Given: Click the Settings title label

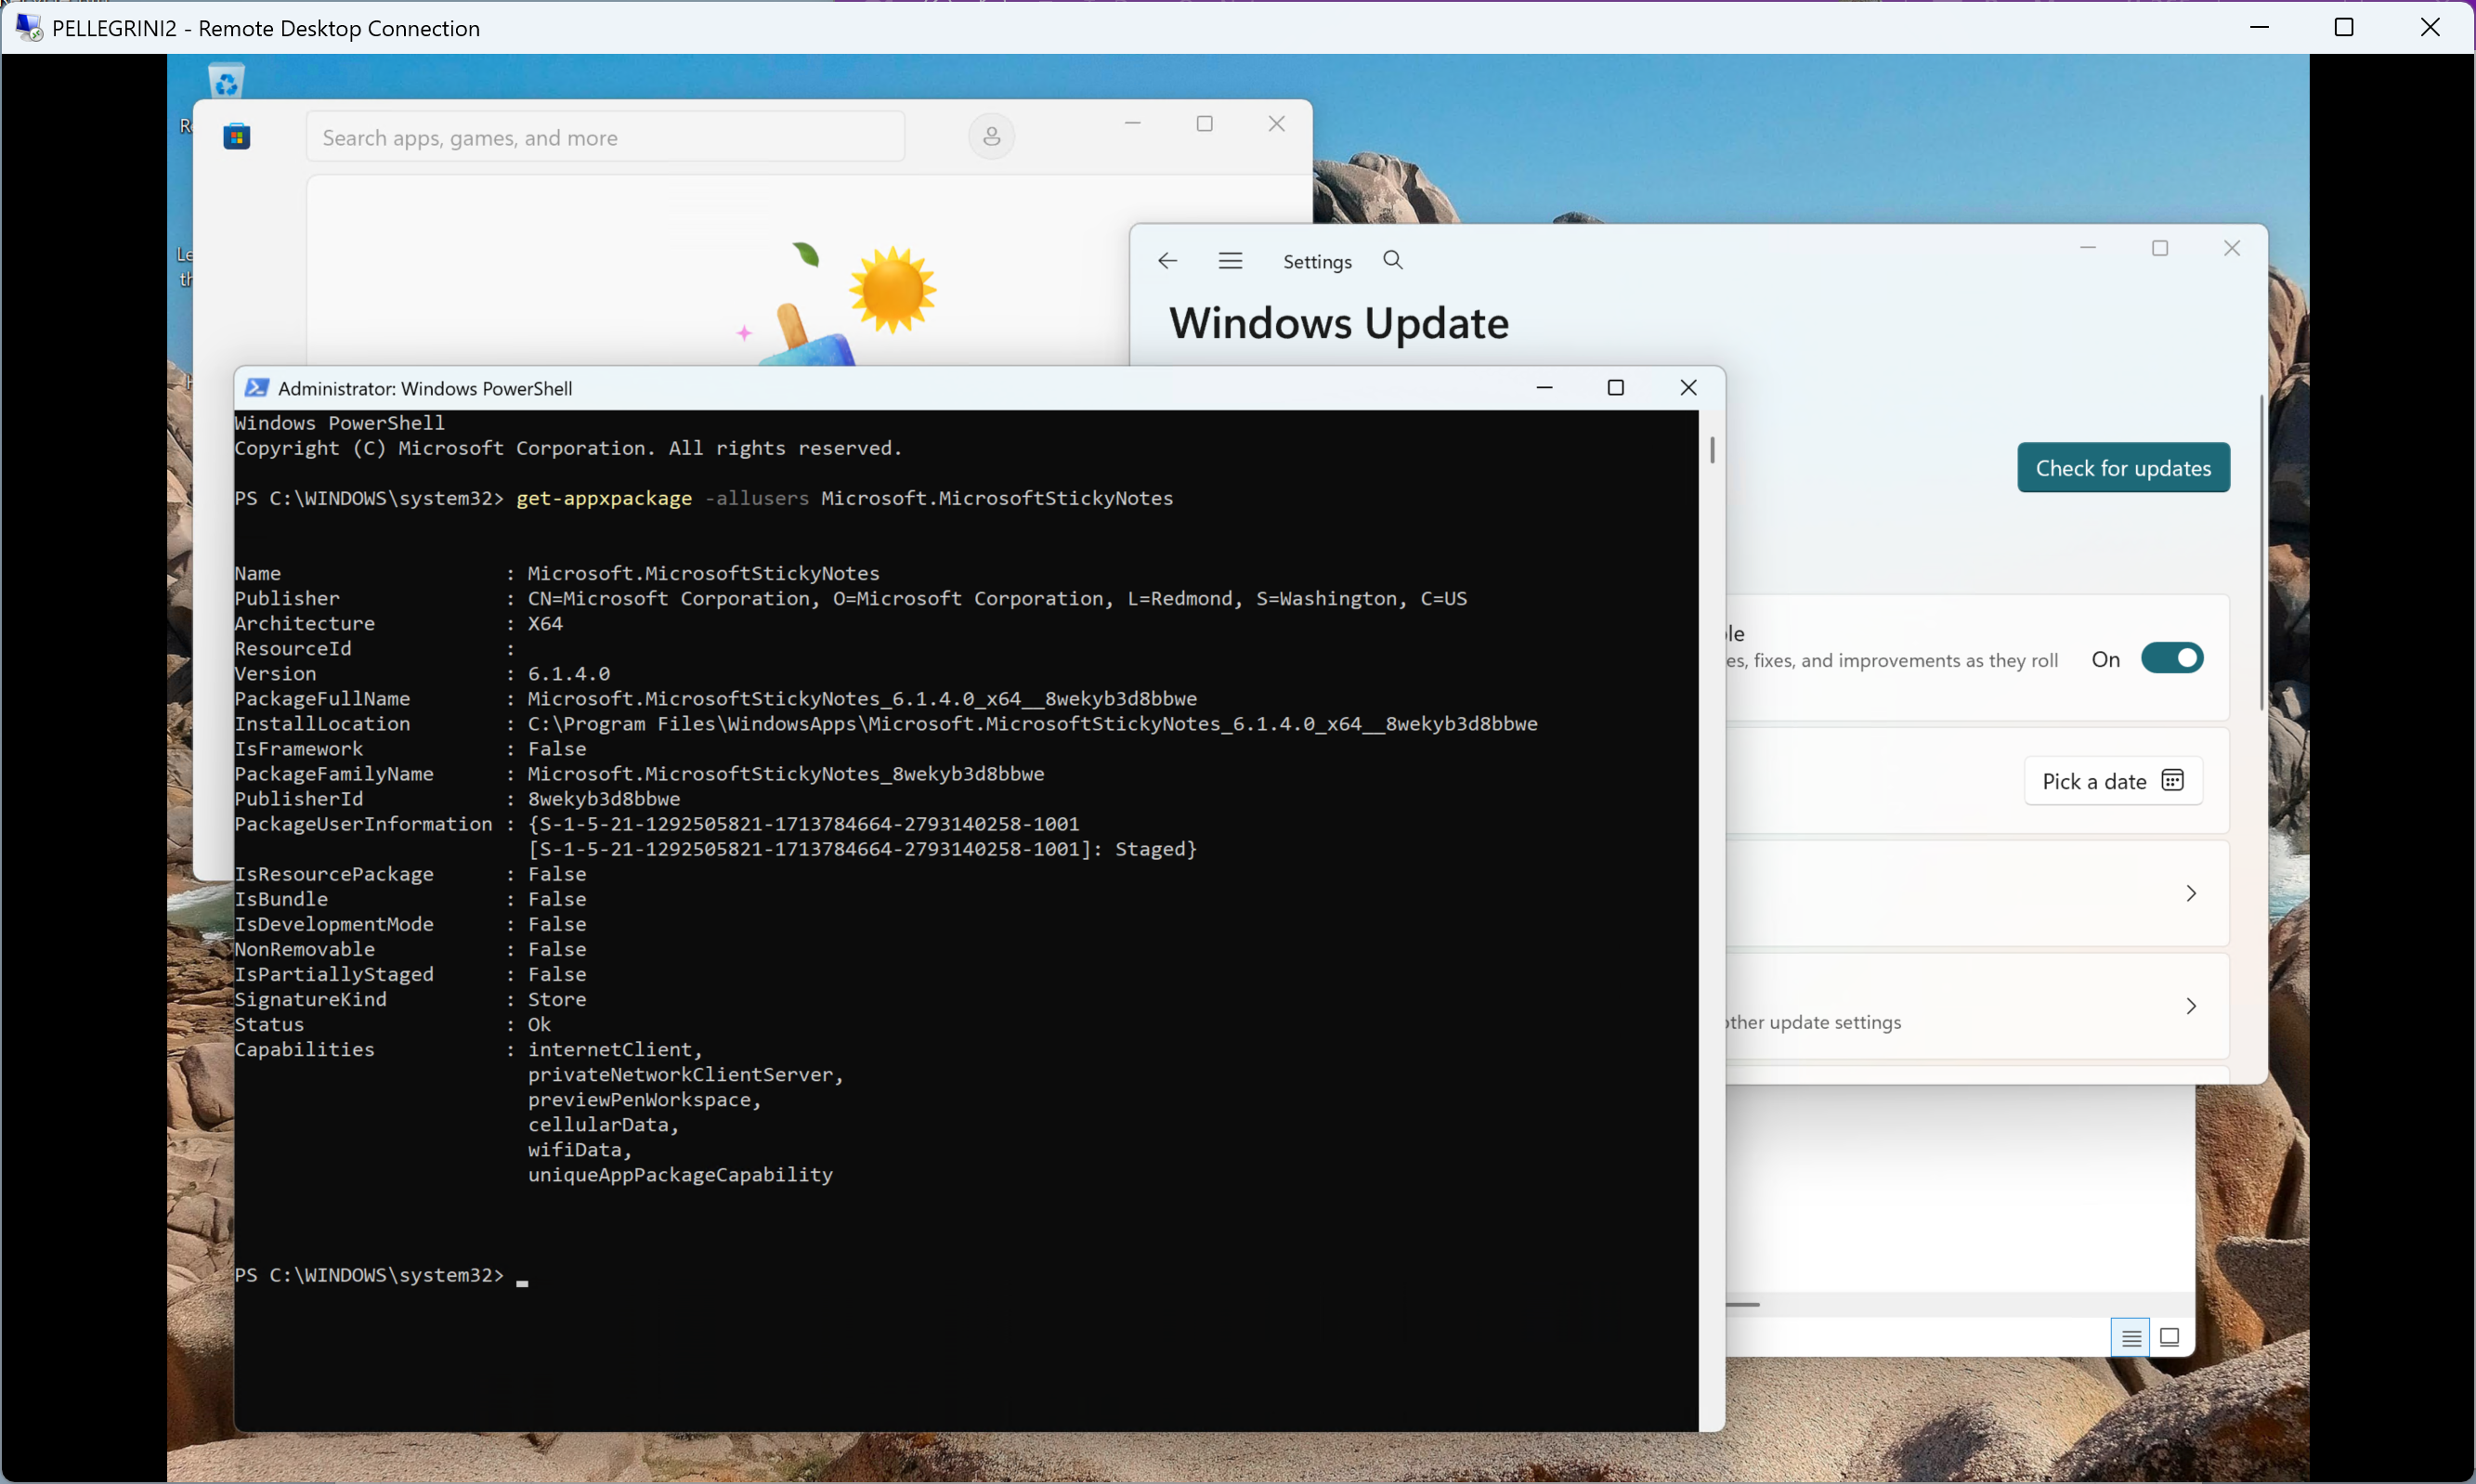Looking at the screenshot, I should [1317, 261].
